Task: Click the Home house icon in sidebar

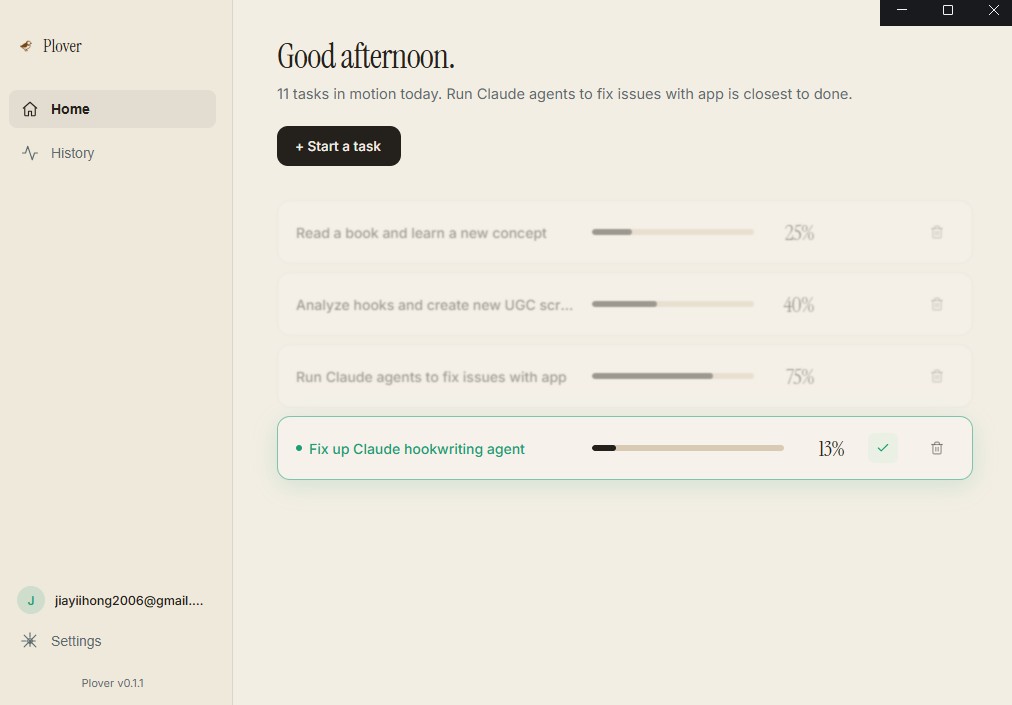Action: pos(30,109)
